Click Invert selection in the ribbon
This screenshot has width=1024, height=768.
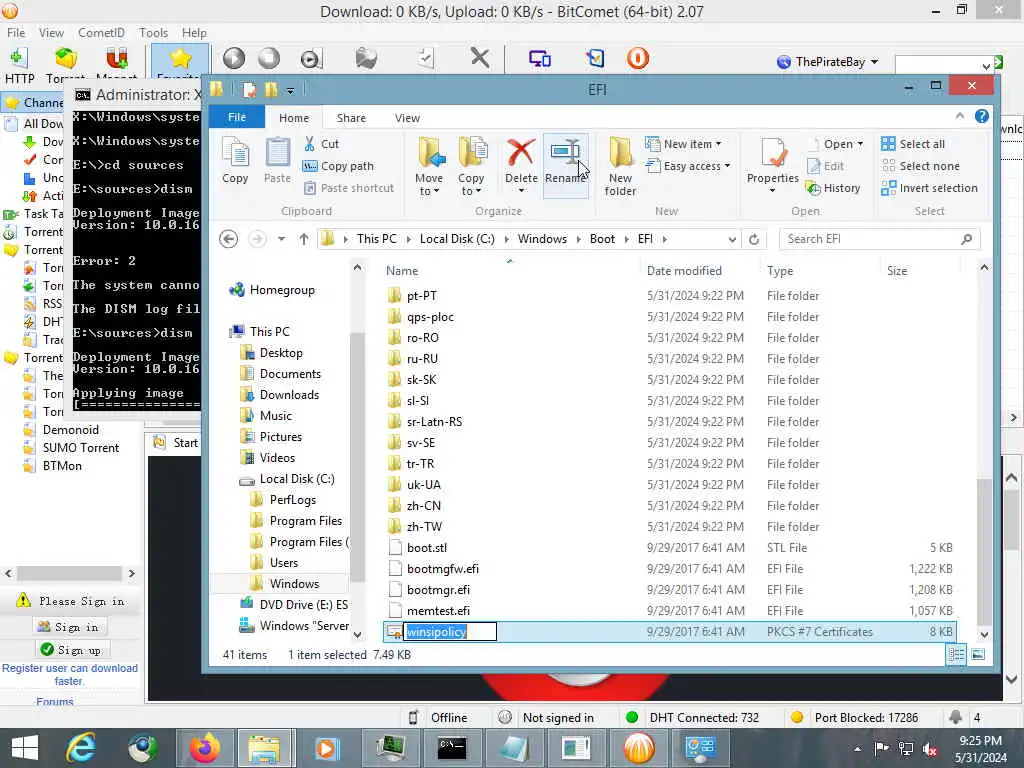[x=929, y=188]
